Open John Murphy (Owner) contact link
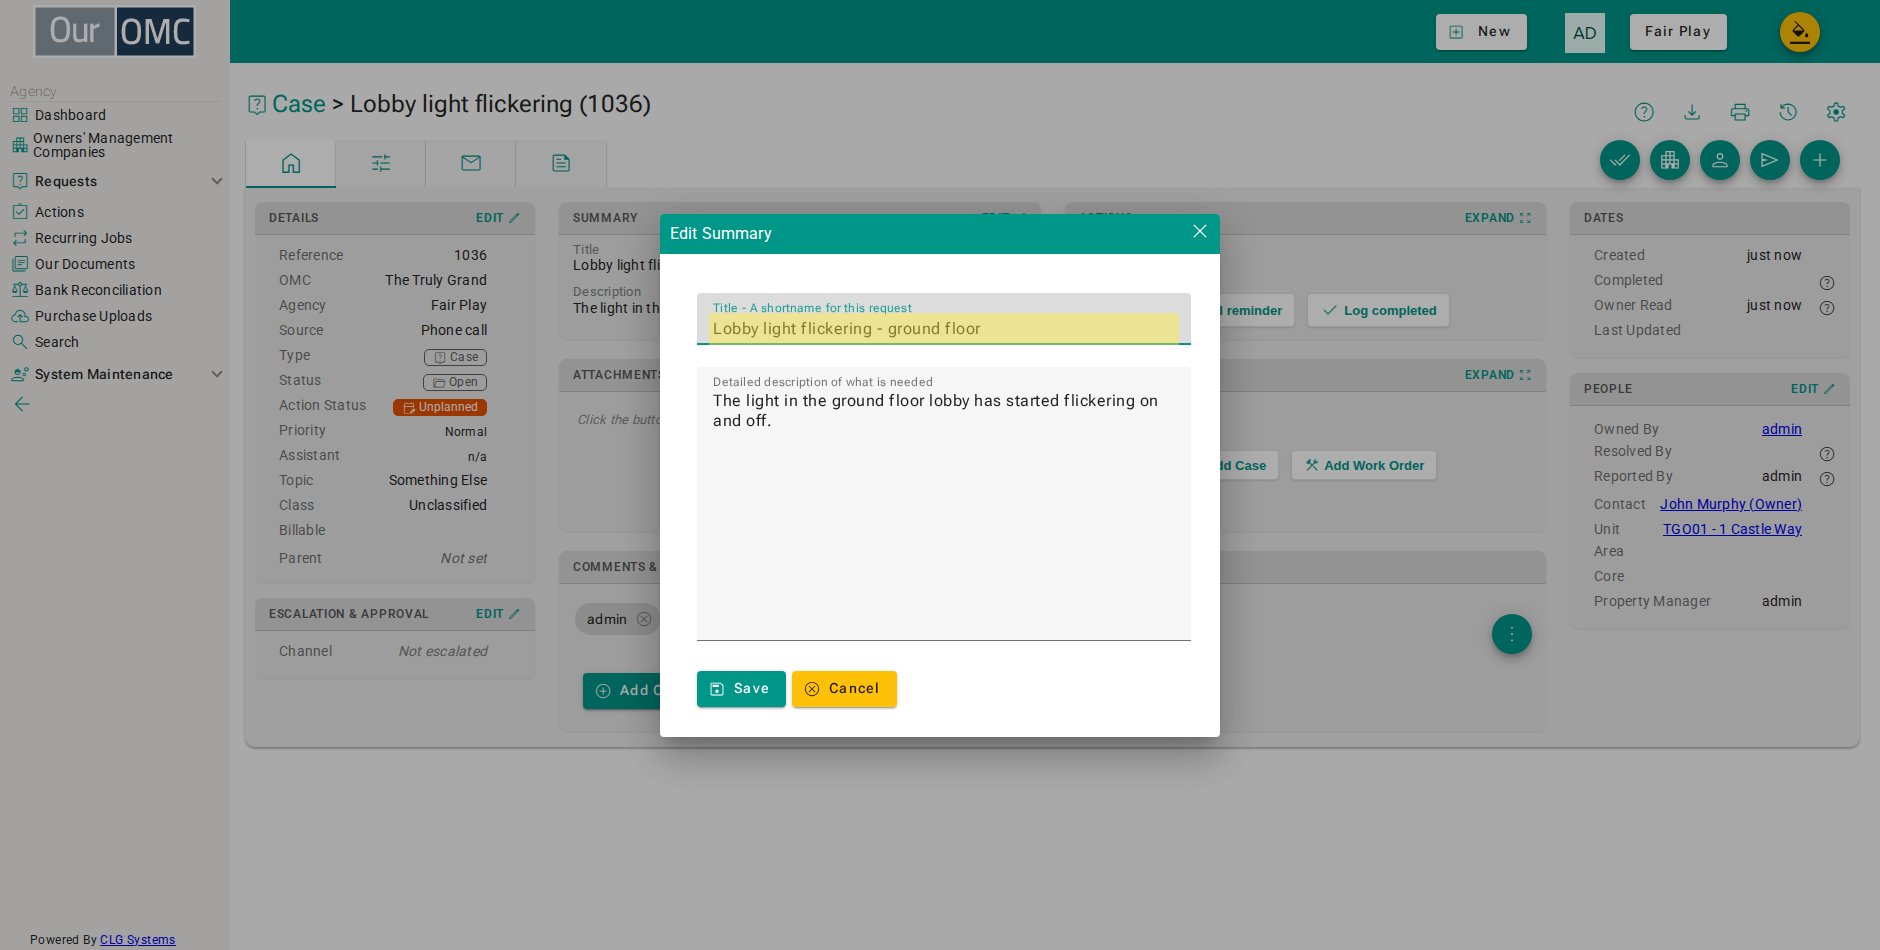This screenshot has height=950, width=1880. pyautogui.click(x=1731, y=504)
